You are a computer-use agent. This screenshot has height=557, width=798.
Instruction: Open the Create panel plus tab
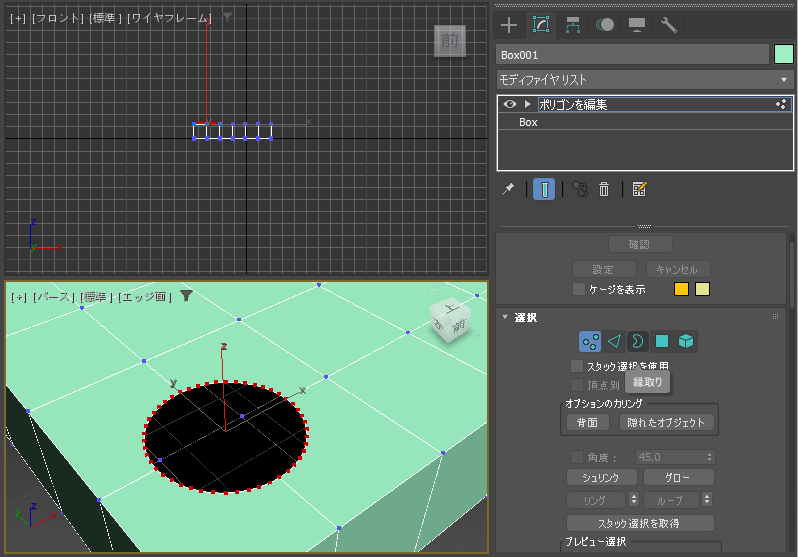click(509, 24)
